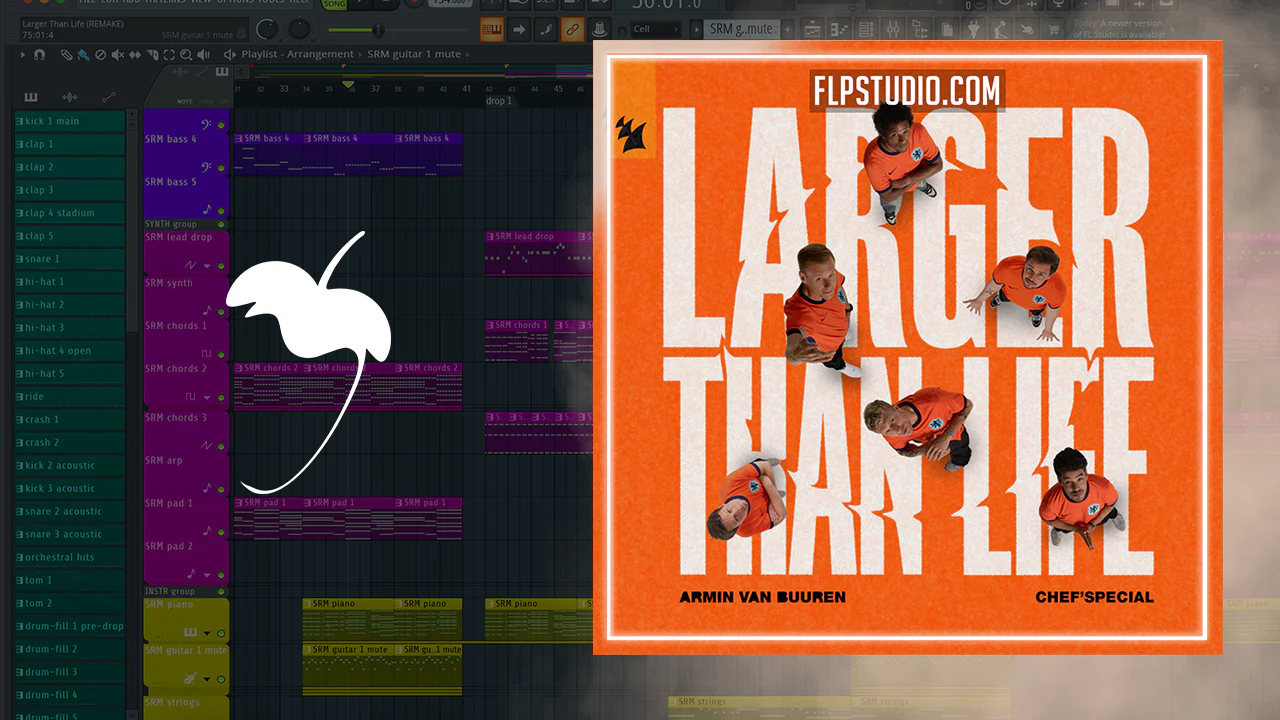Click the main volume knob

268,29
